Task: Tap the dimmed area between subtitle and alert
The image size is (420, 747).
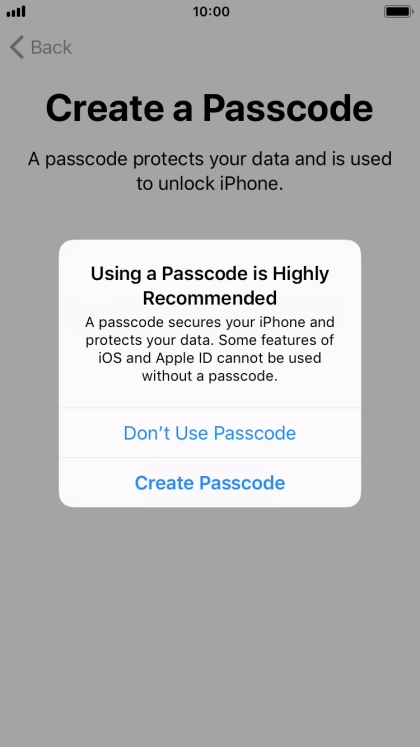Action: pos(210,217)
